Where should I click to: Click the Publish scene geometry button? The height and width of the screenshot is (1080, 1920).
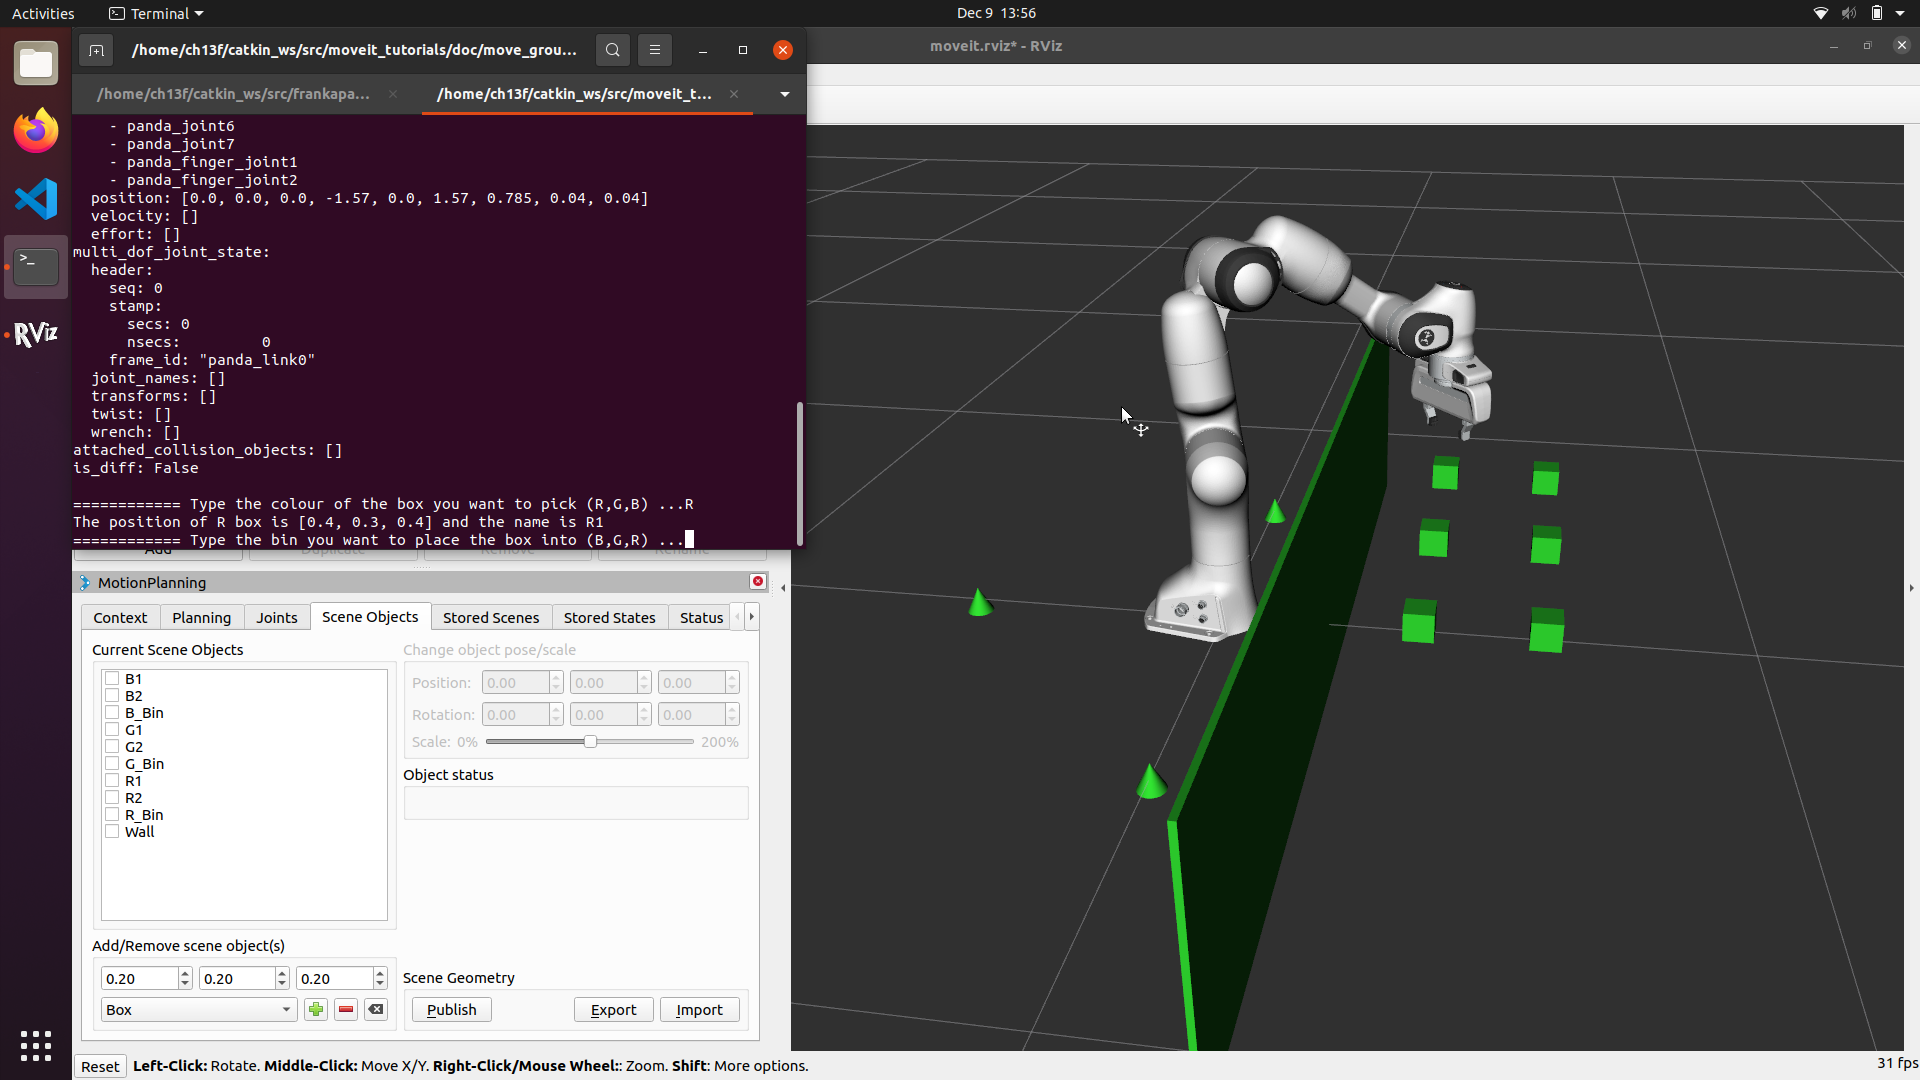pos(451,1009)
